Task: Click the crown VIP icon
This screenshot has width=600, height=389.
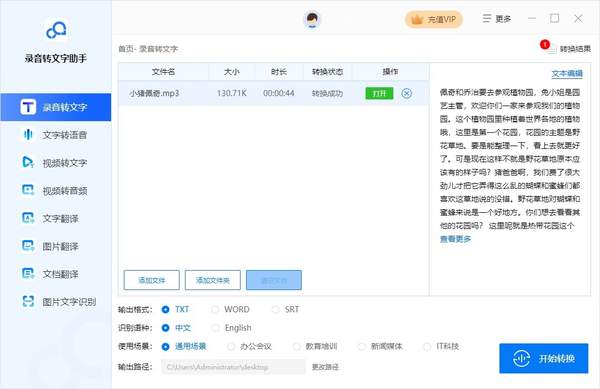Action: point(416,19)
